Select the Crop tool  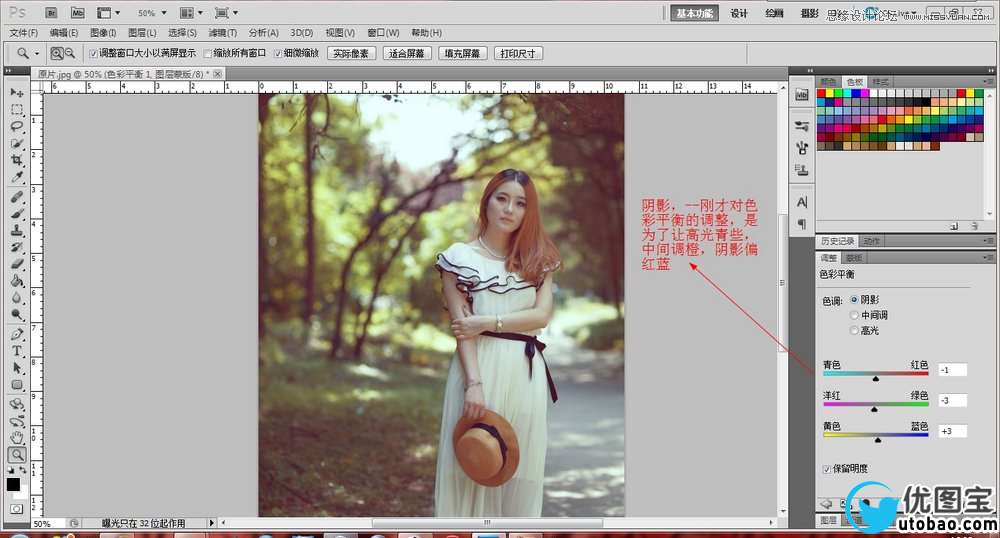[17, 161]
